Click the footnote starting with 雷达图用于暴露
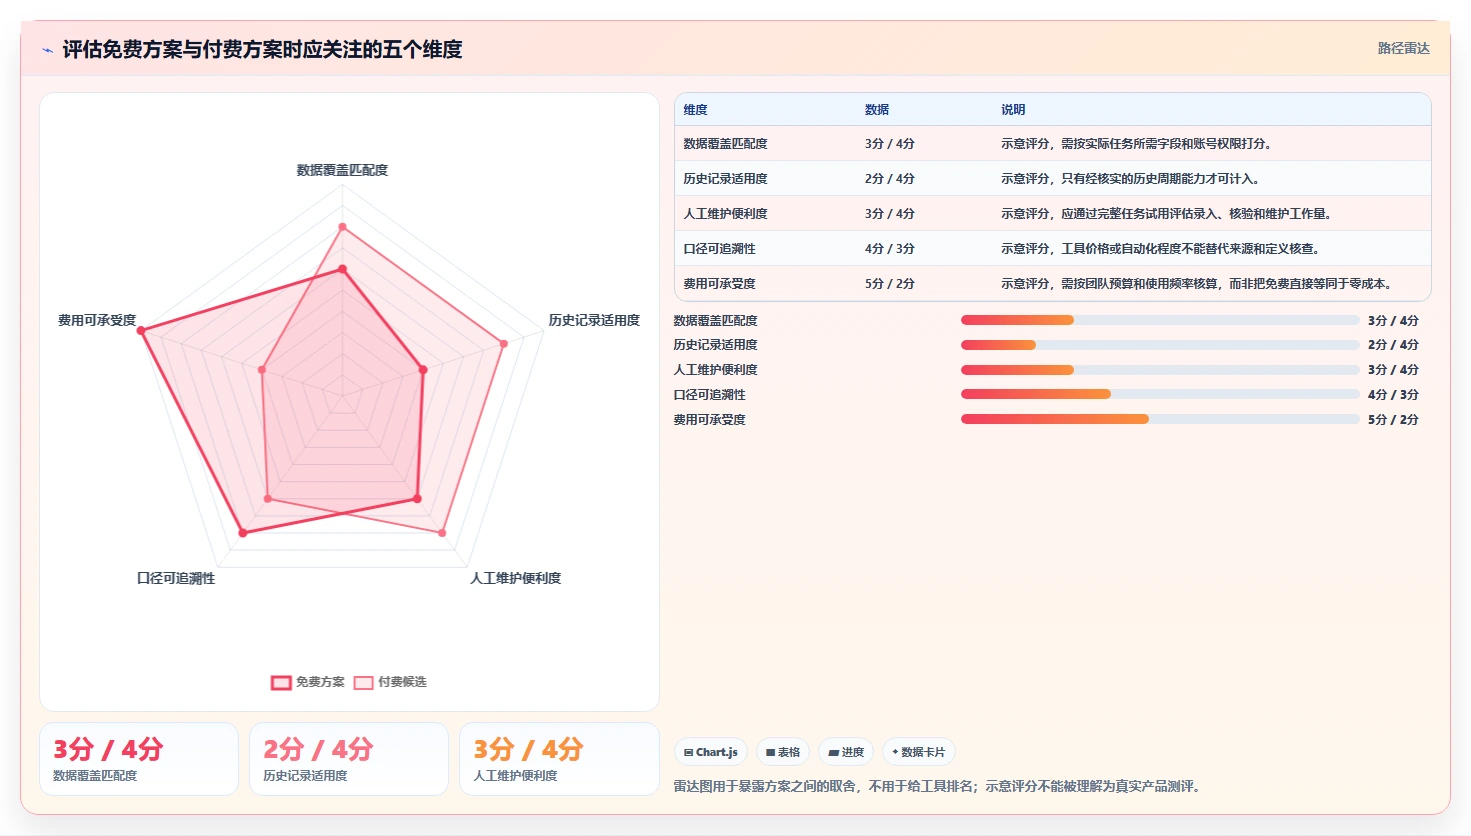Viewport: 1471px width, 836px height. (x=937, y=787)
